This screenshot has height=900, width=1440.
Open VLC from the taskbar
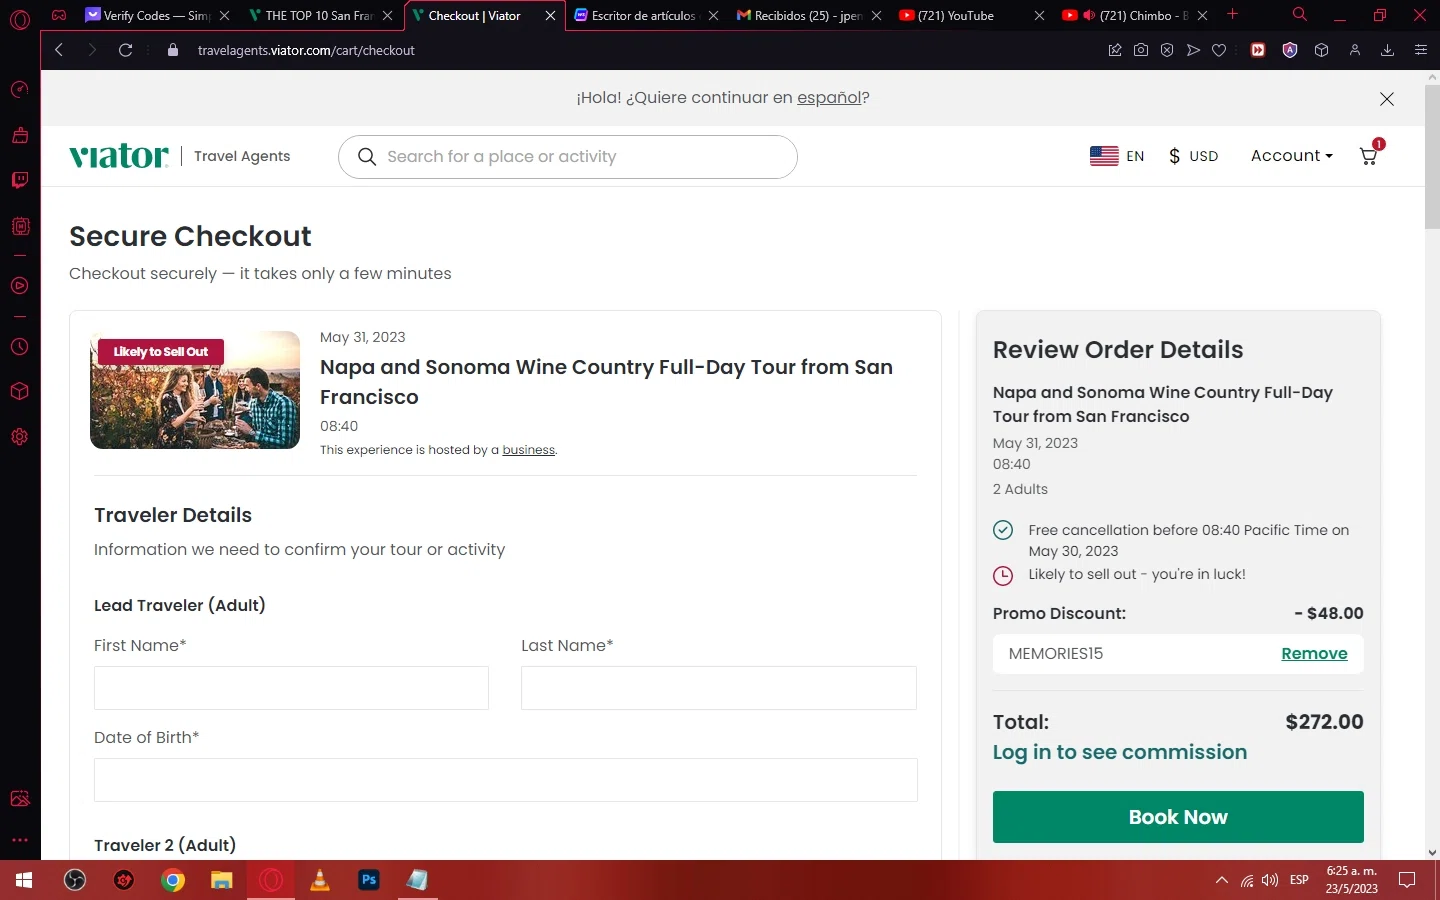point(320,880)
